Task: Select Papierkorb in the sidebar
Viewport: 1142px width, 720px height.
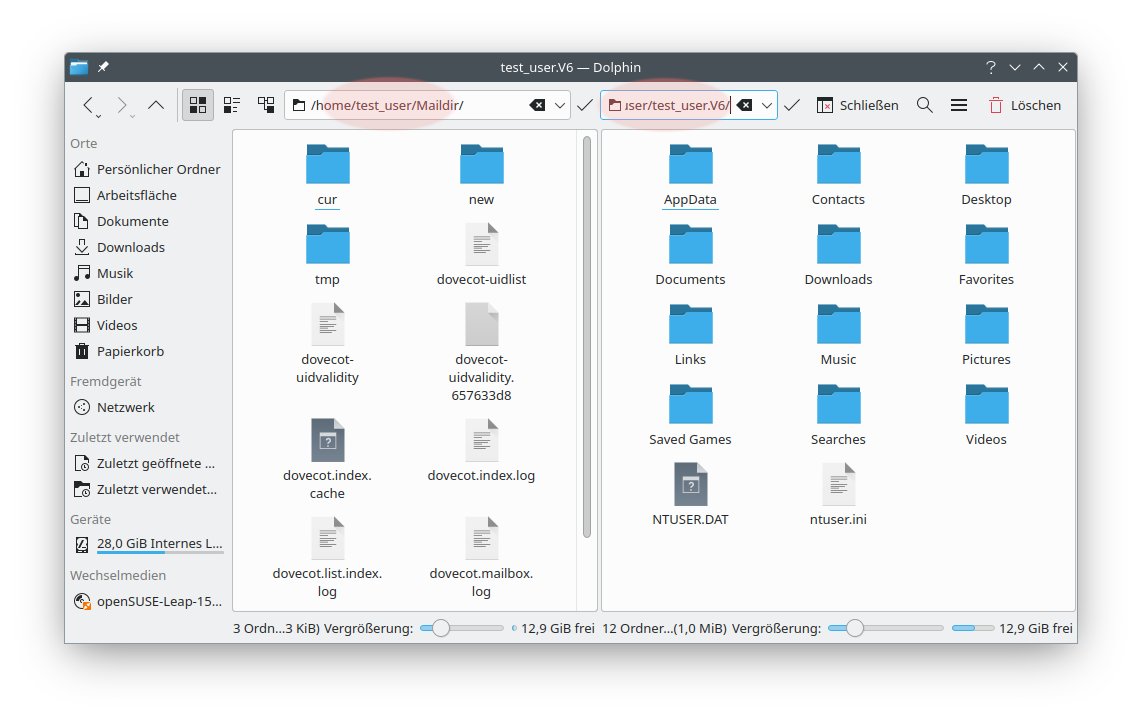Action: [130, 351]
